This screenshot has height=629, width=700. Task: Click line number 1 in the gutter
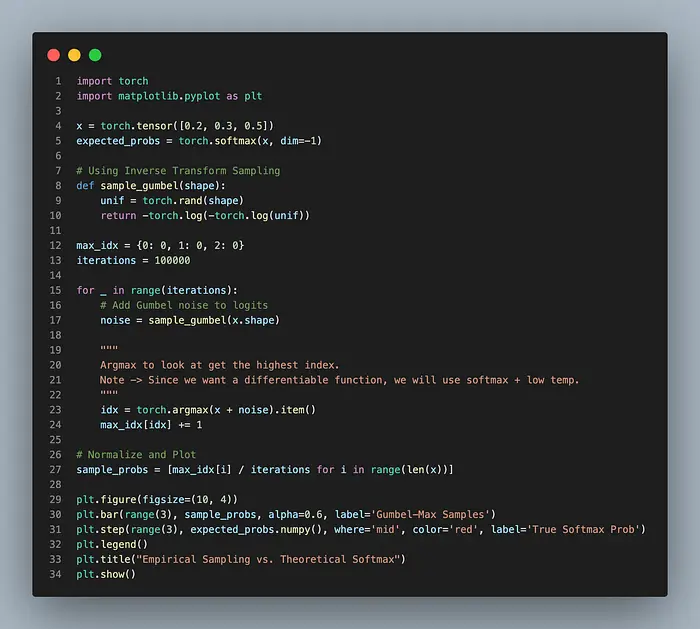(x=58, y=81)
